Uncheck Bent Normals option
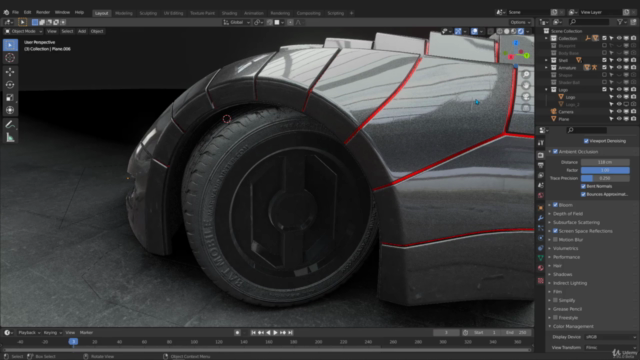Screen dimensions: 640x360 coord(583,186)
